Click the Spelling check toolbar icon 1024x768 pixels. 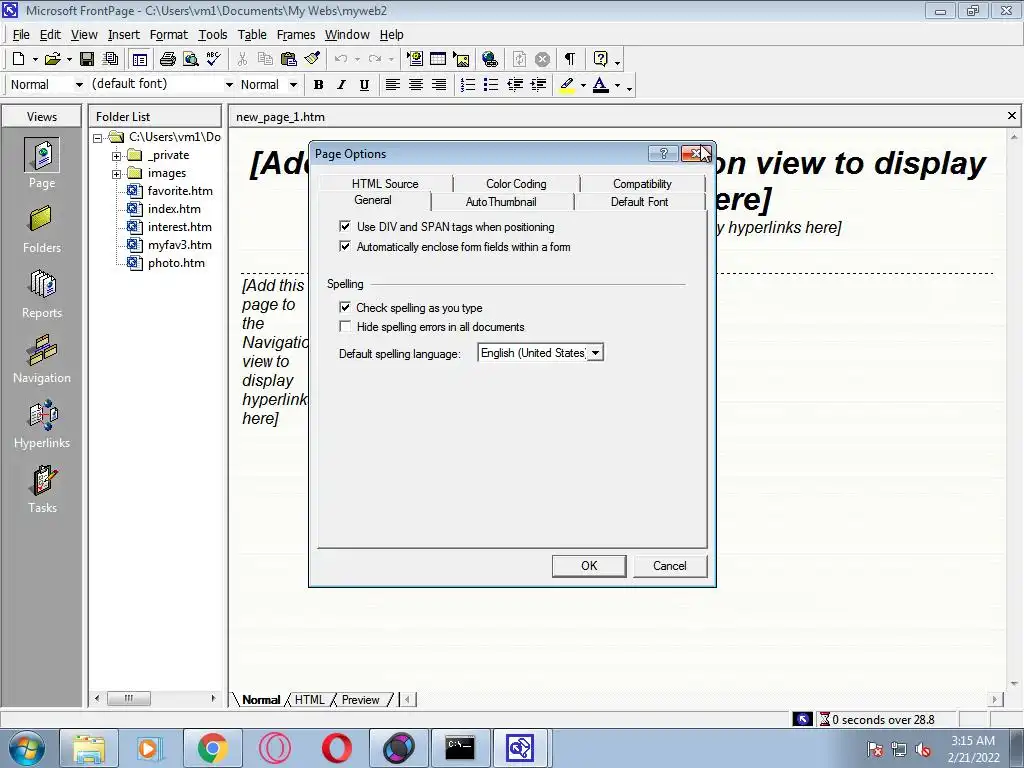point(214,59)
